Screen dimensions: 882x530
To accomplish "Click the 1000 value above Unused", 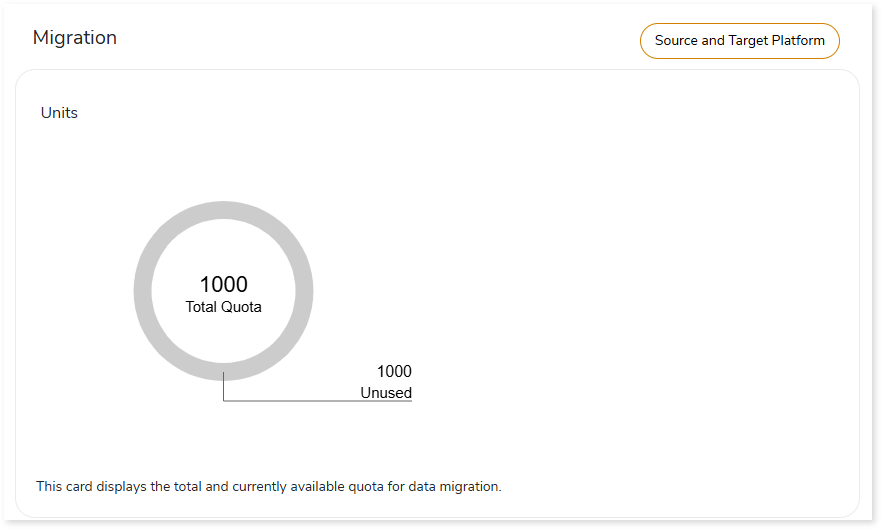I will 394,371.
